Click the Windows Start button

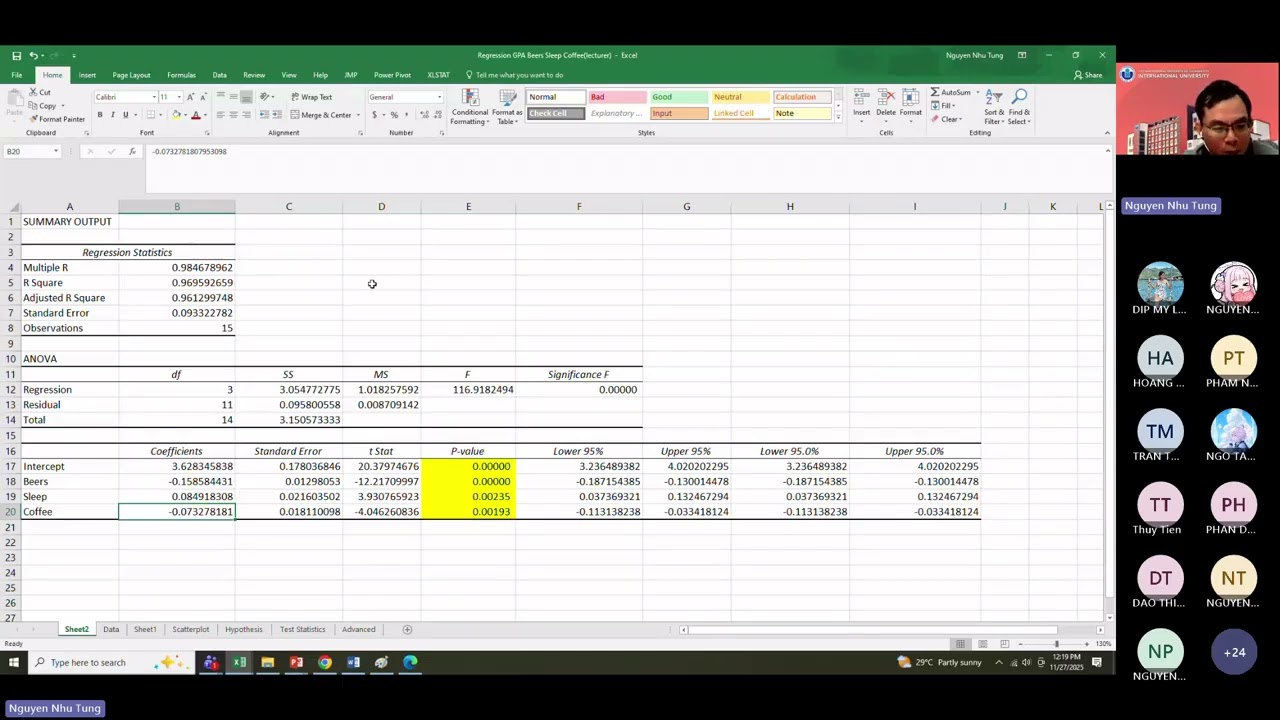pos(14,662)
